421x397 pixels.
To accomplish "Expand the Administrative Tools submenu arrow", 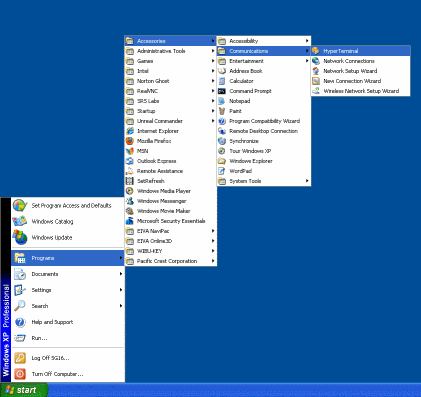I will point(213,51).
